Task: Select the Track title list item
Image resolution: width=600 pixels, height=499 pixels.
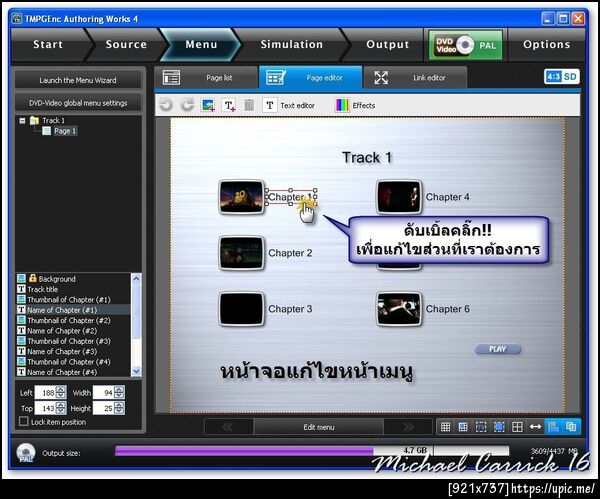Action: (x=73, y=289)
